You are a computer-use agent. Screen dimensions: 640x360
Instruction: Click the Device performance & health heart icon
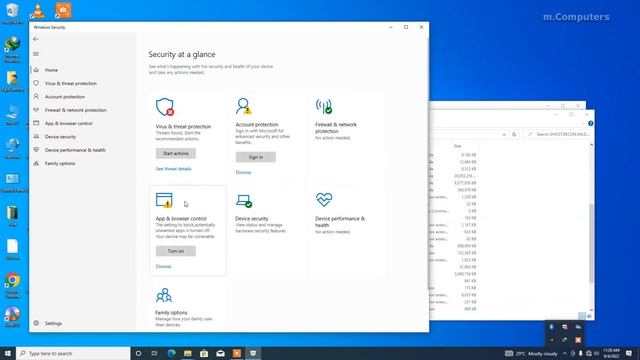coord(324,200)
